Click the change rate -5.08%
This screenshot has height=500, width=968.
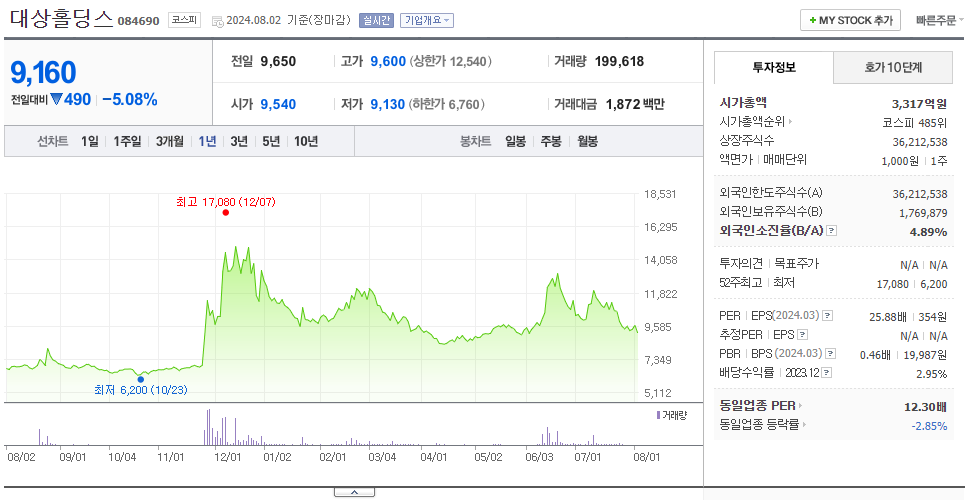point(130,99)
